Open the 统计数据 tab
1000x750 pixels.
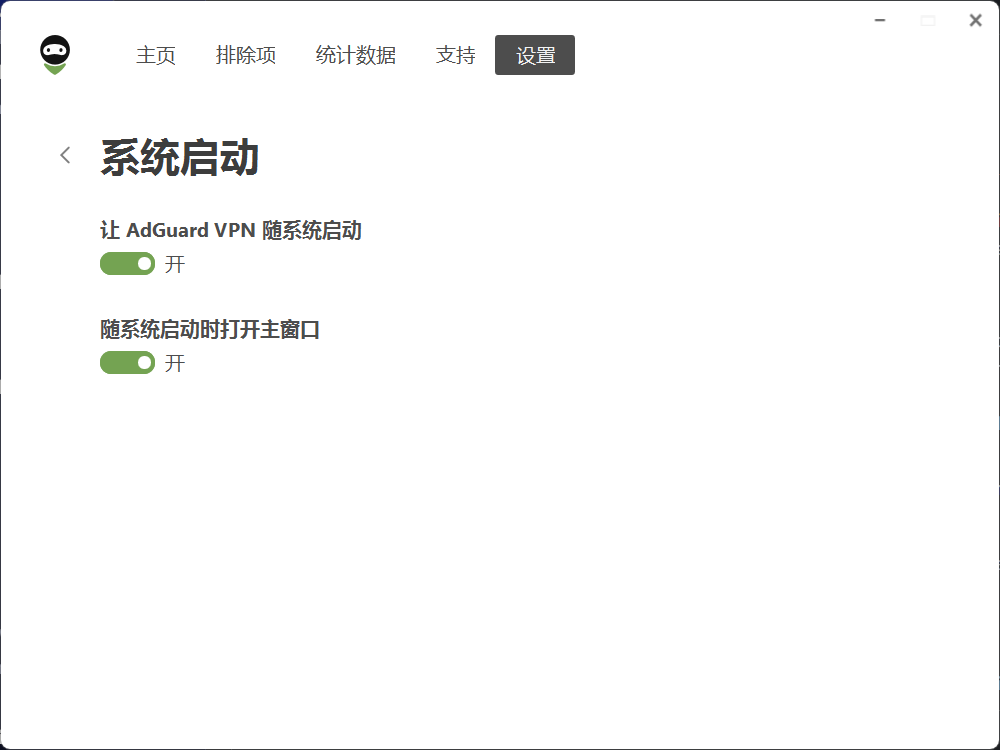point(355,55)
